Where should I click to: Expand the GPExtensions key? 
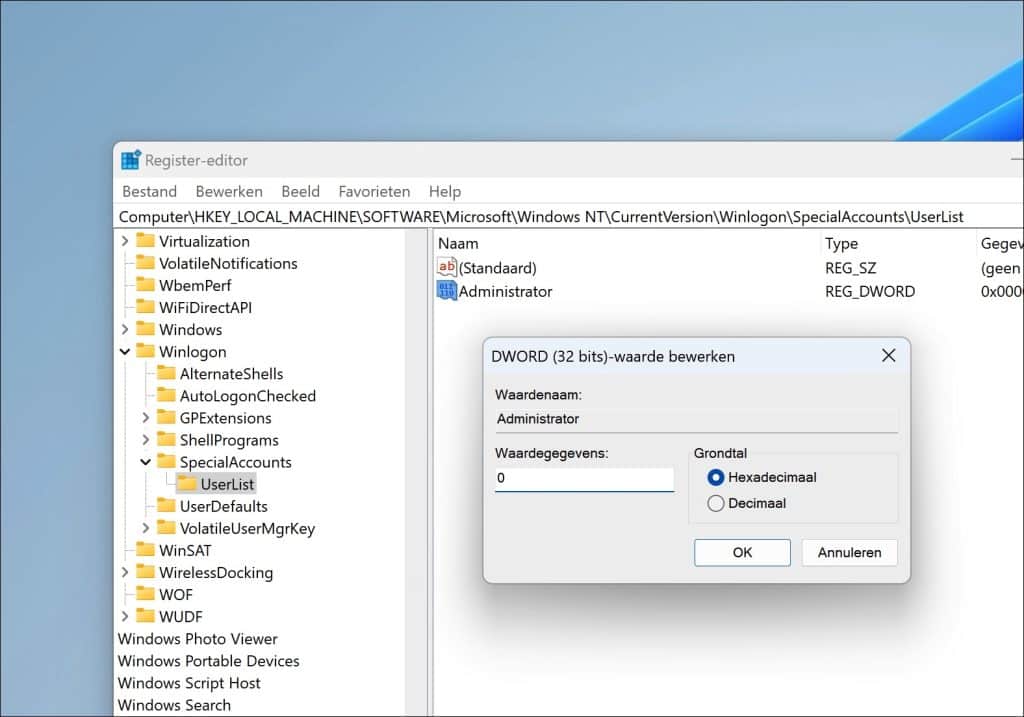point(146,418)
